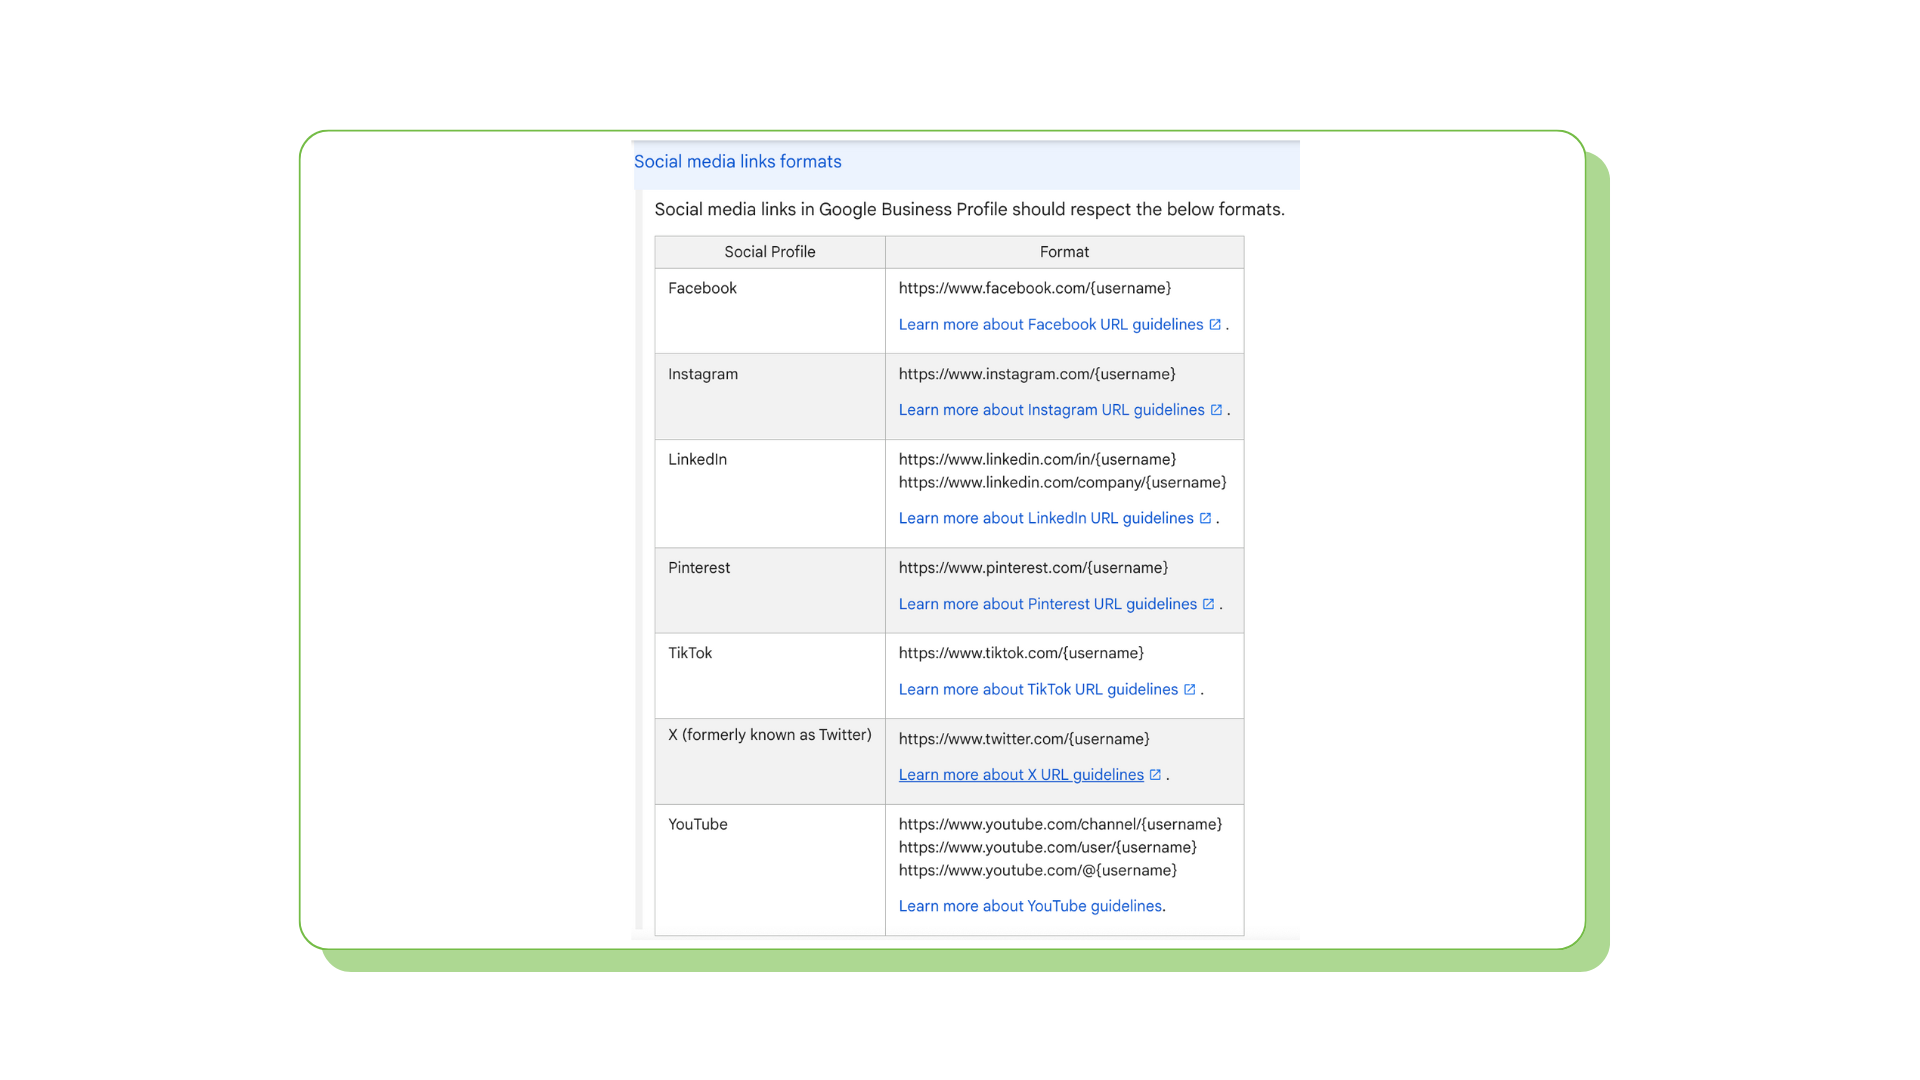Select the LinkedIn row label
Screen dimensions: 1920x1080
[x=697, y=460]
